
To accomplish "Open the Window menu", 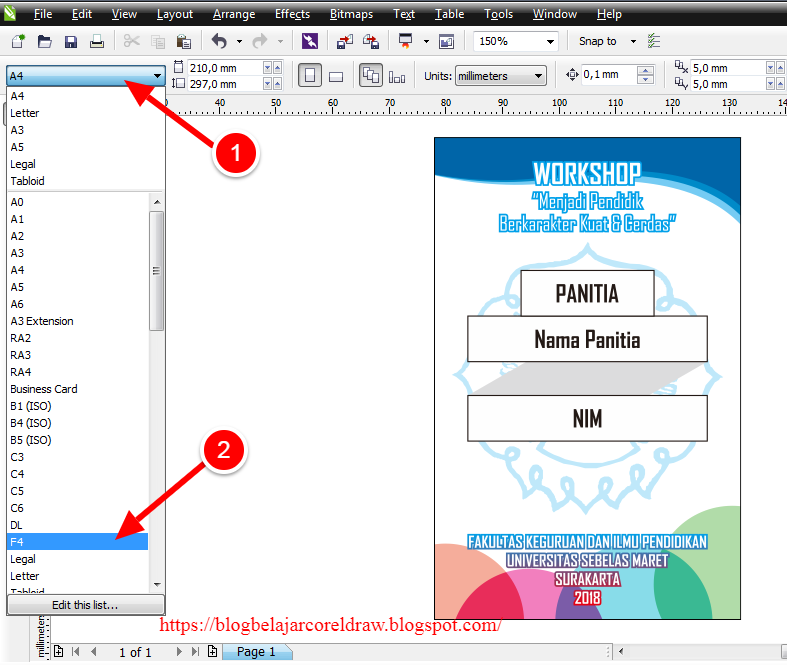I will coord(555,14).
